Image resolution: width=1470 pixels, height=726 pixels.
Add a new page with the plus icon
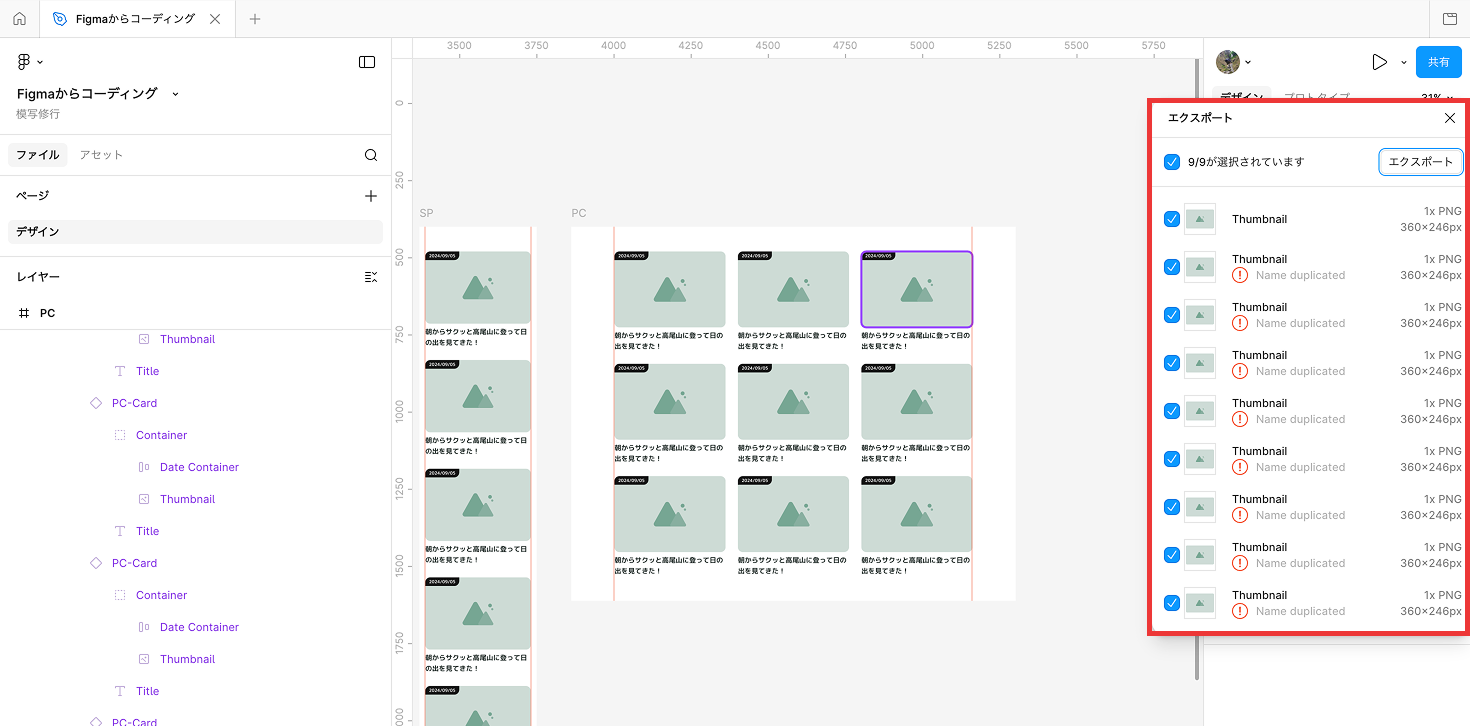(x=371, y=196)
